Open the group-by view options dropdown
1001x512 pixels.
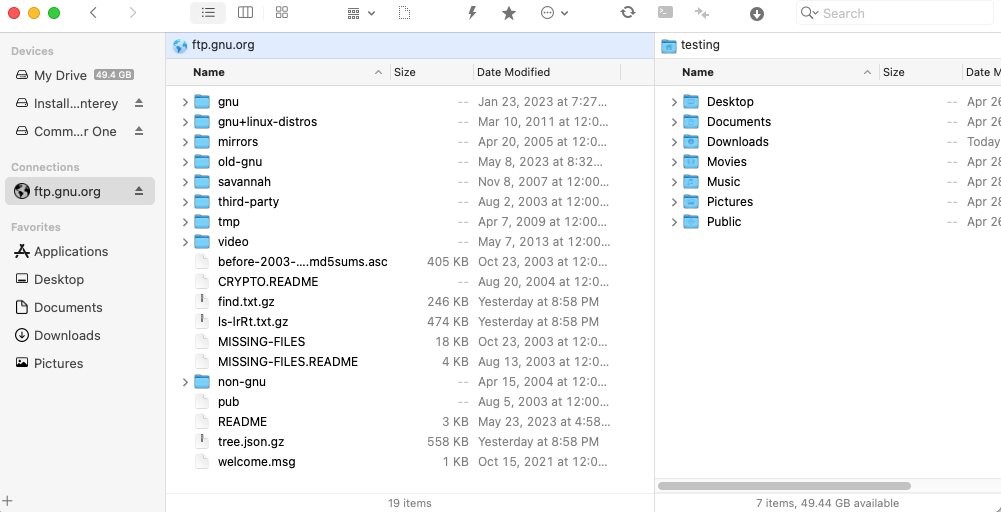coord(361,13)
